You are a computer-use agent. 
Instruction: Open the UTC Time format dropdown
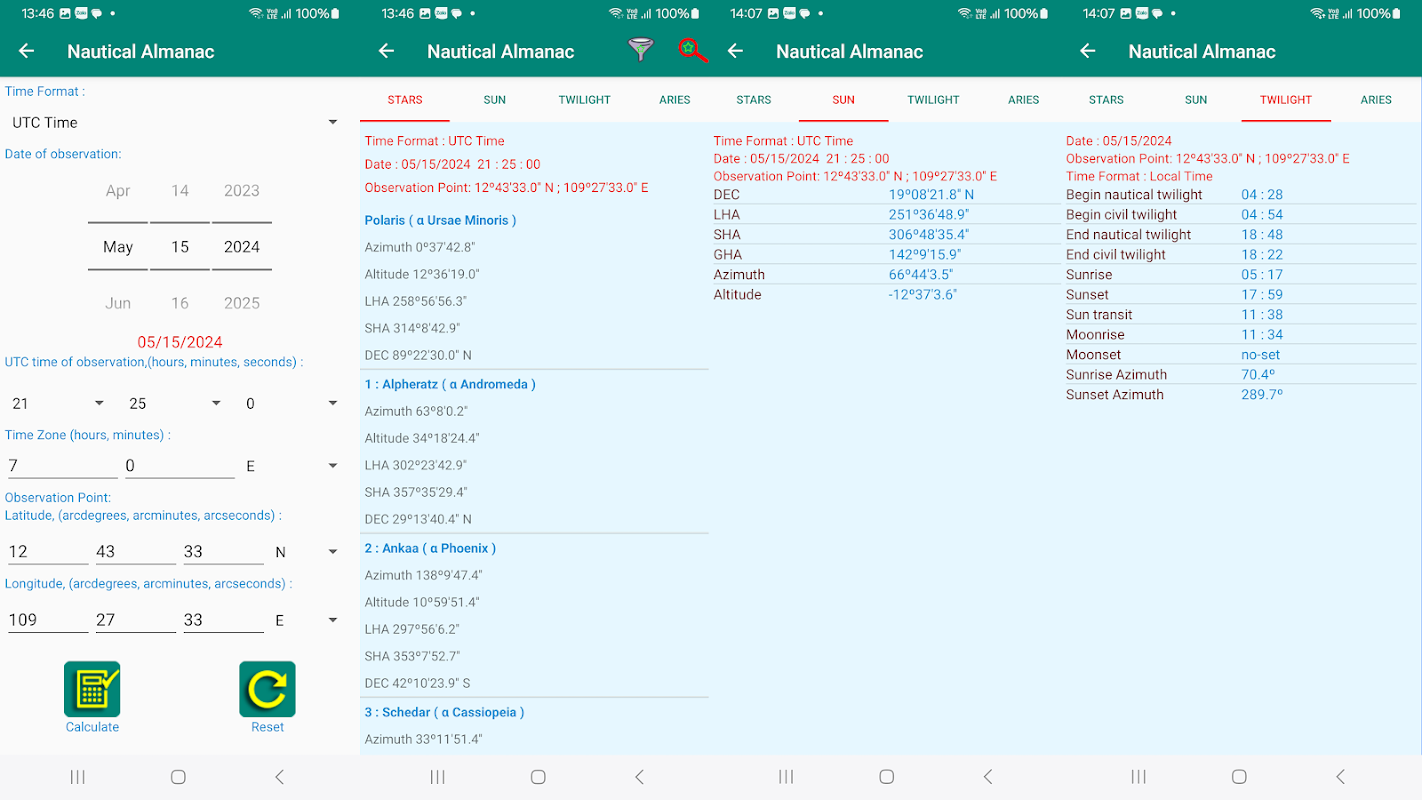[x=175, y=123]
